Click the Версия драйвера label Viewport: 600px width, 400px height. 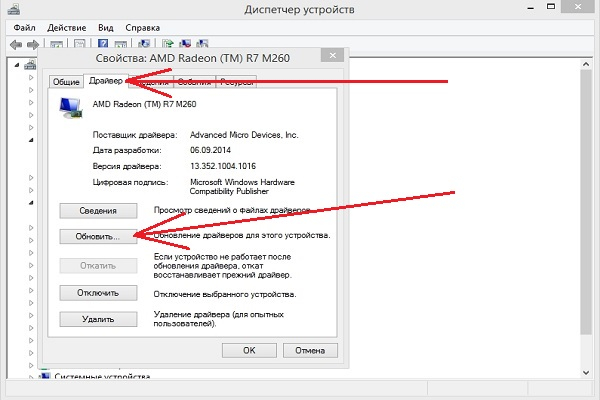tap(127, 166)
